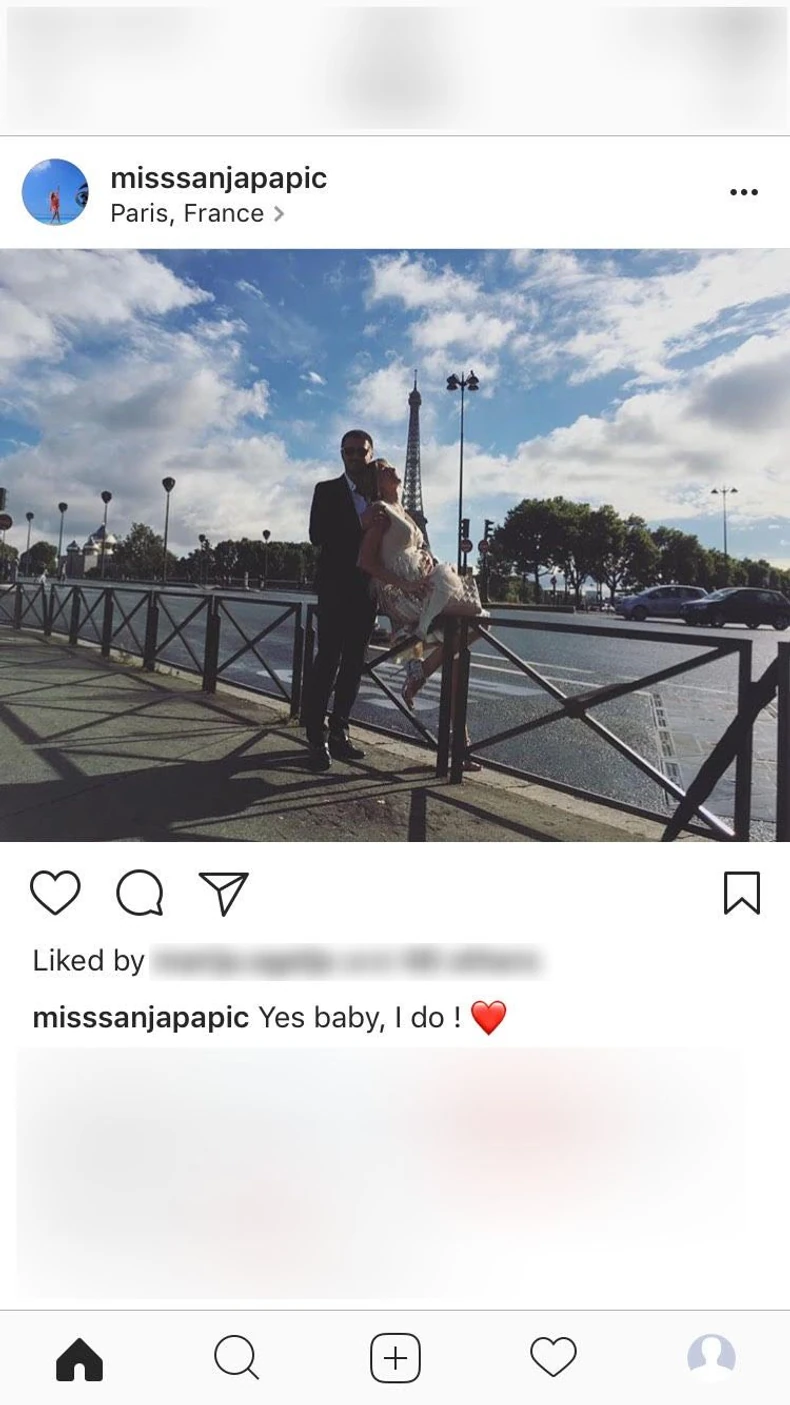Image resolution: width=790 pixels, height=1405 pixels.
Task: Create new post with plus icon
Action: (x=395, y=1358)
